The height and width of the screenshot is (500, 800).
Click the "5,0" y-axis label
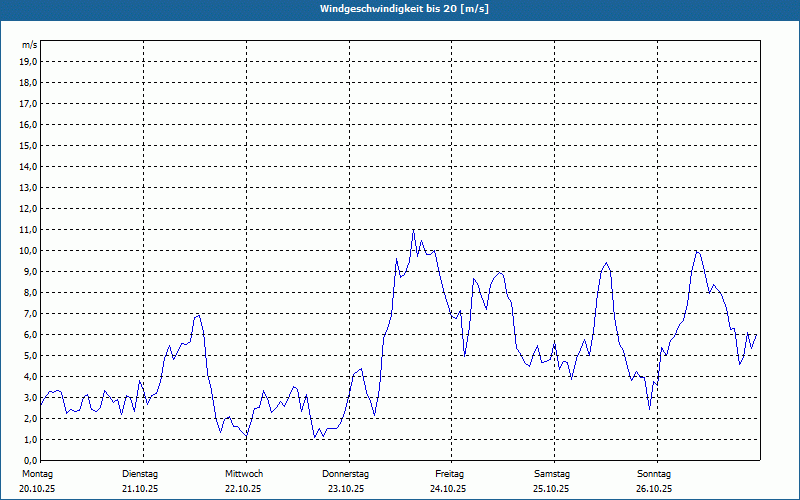click(x=29, y=355)
